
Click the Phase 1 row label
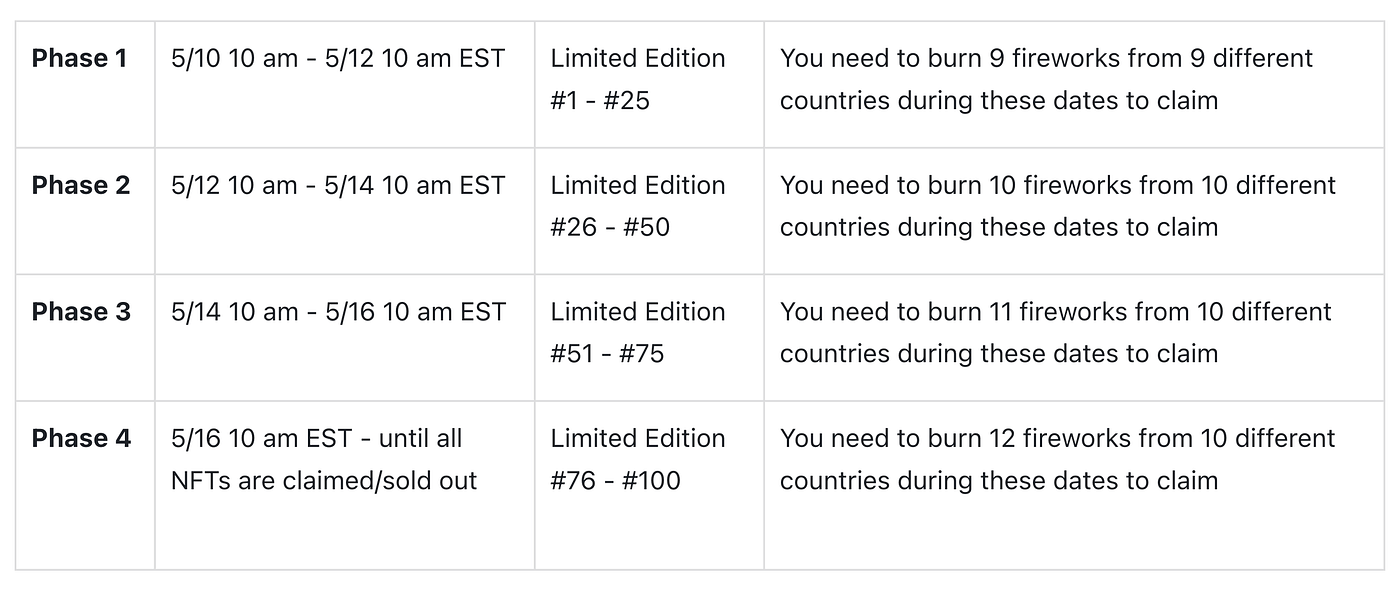(80, 59)
